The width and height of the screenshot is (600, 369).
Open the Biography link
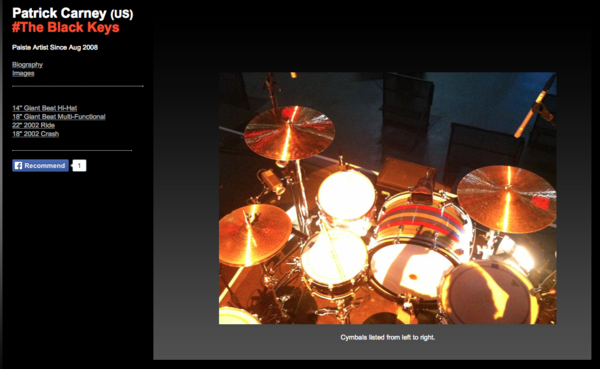[27, 64]
